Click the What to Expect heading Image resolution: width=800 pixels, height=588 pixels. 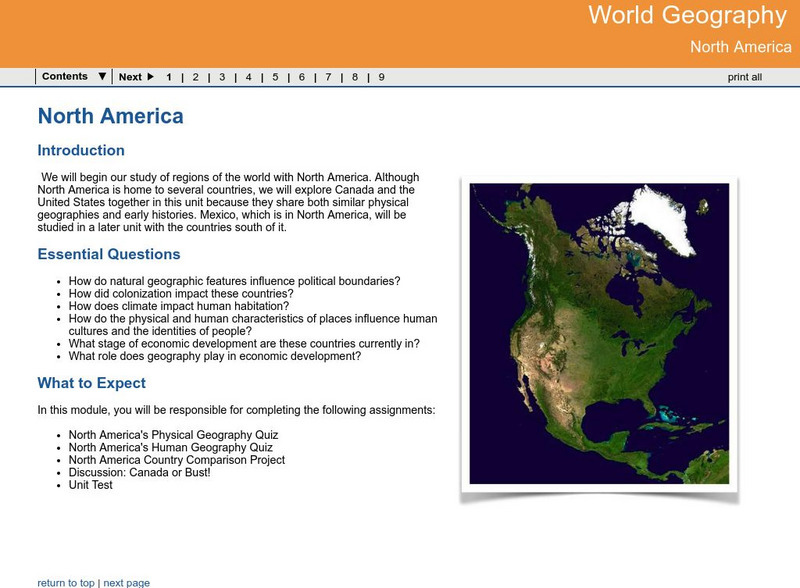coord(91,383)
